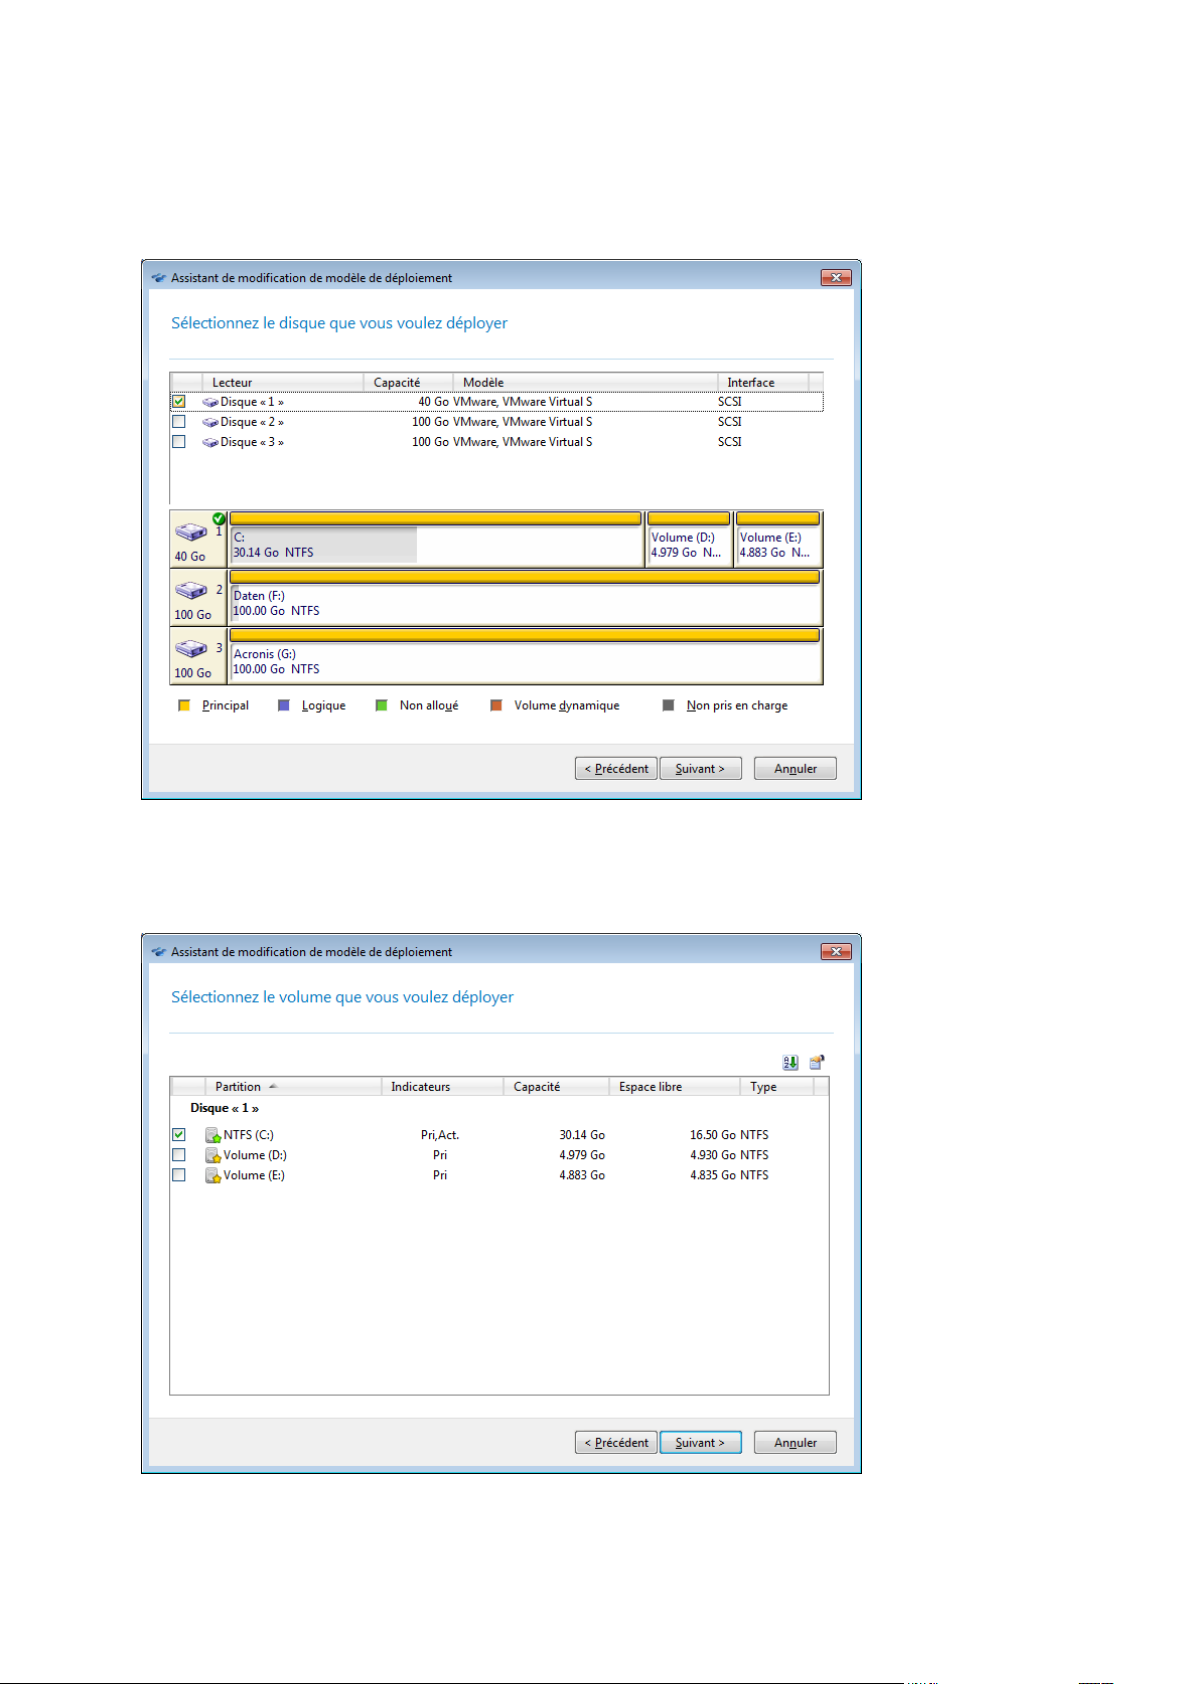
Task: Click the sort order icon above volume table
Action: pos(790,1062)
